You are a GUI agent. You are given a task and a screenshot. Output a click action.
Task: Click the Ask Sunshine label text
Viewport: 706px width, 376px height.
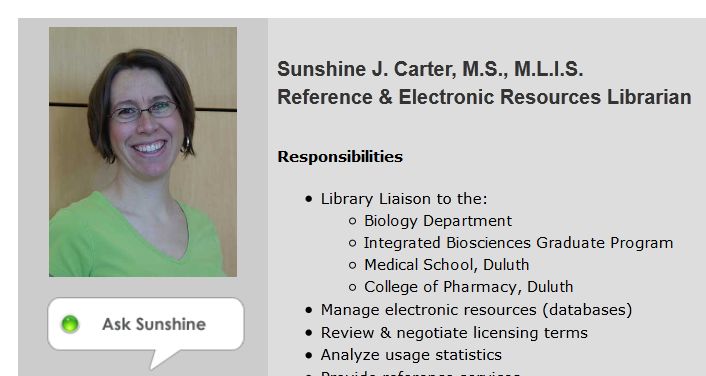point(154,324)
